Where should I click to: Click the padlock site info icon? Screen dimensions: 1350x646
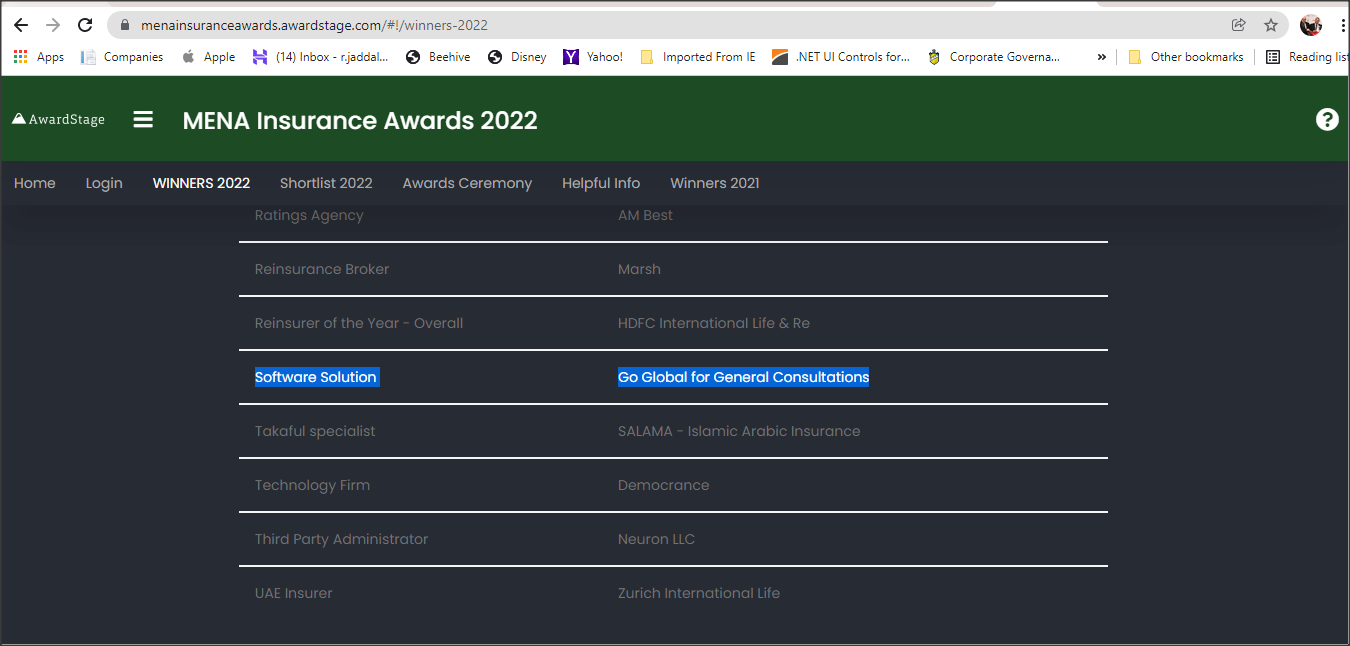[x=125, y=25]
